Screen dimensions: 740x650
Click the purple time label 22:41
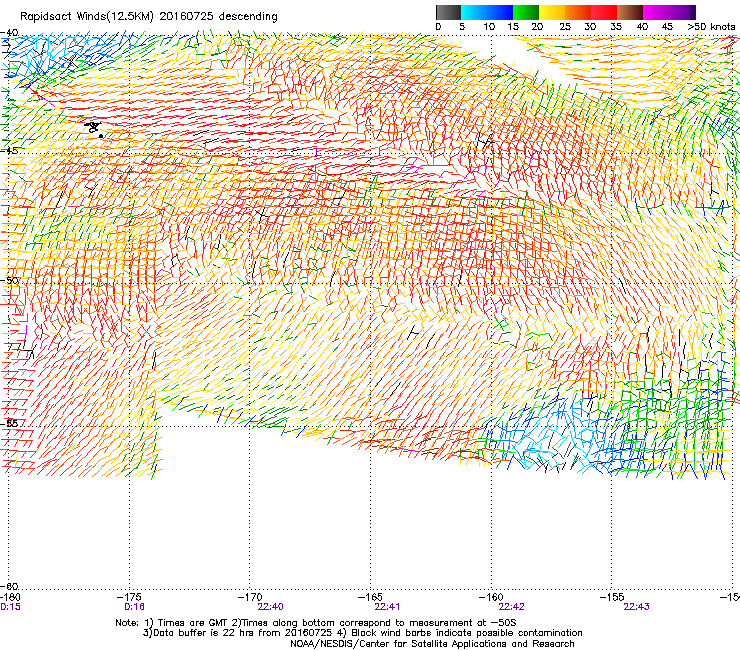point(387,607)
